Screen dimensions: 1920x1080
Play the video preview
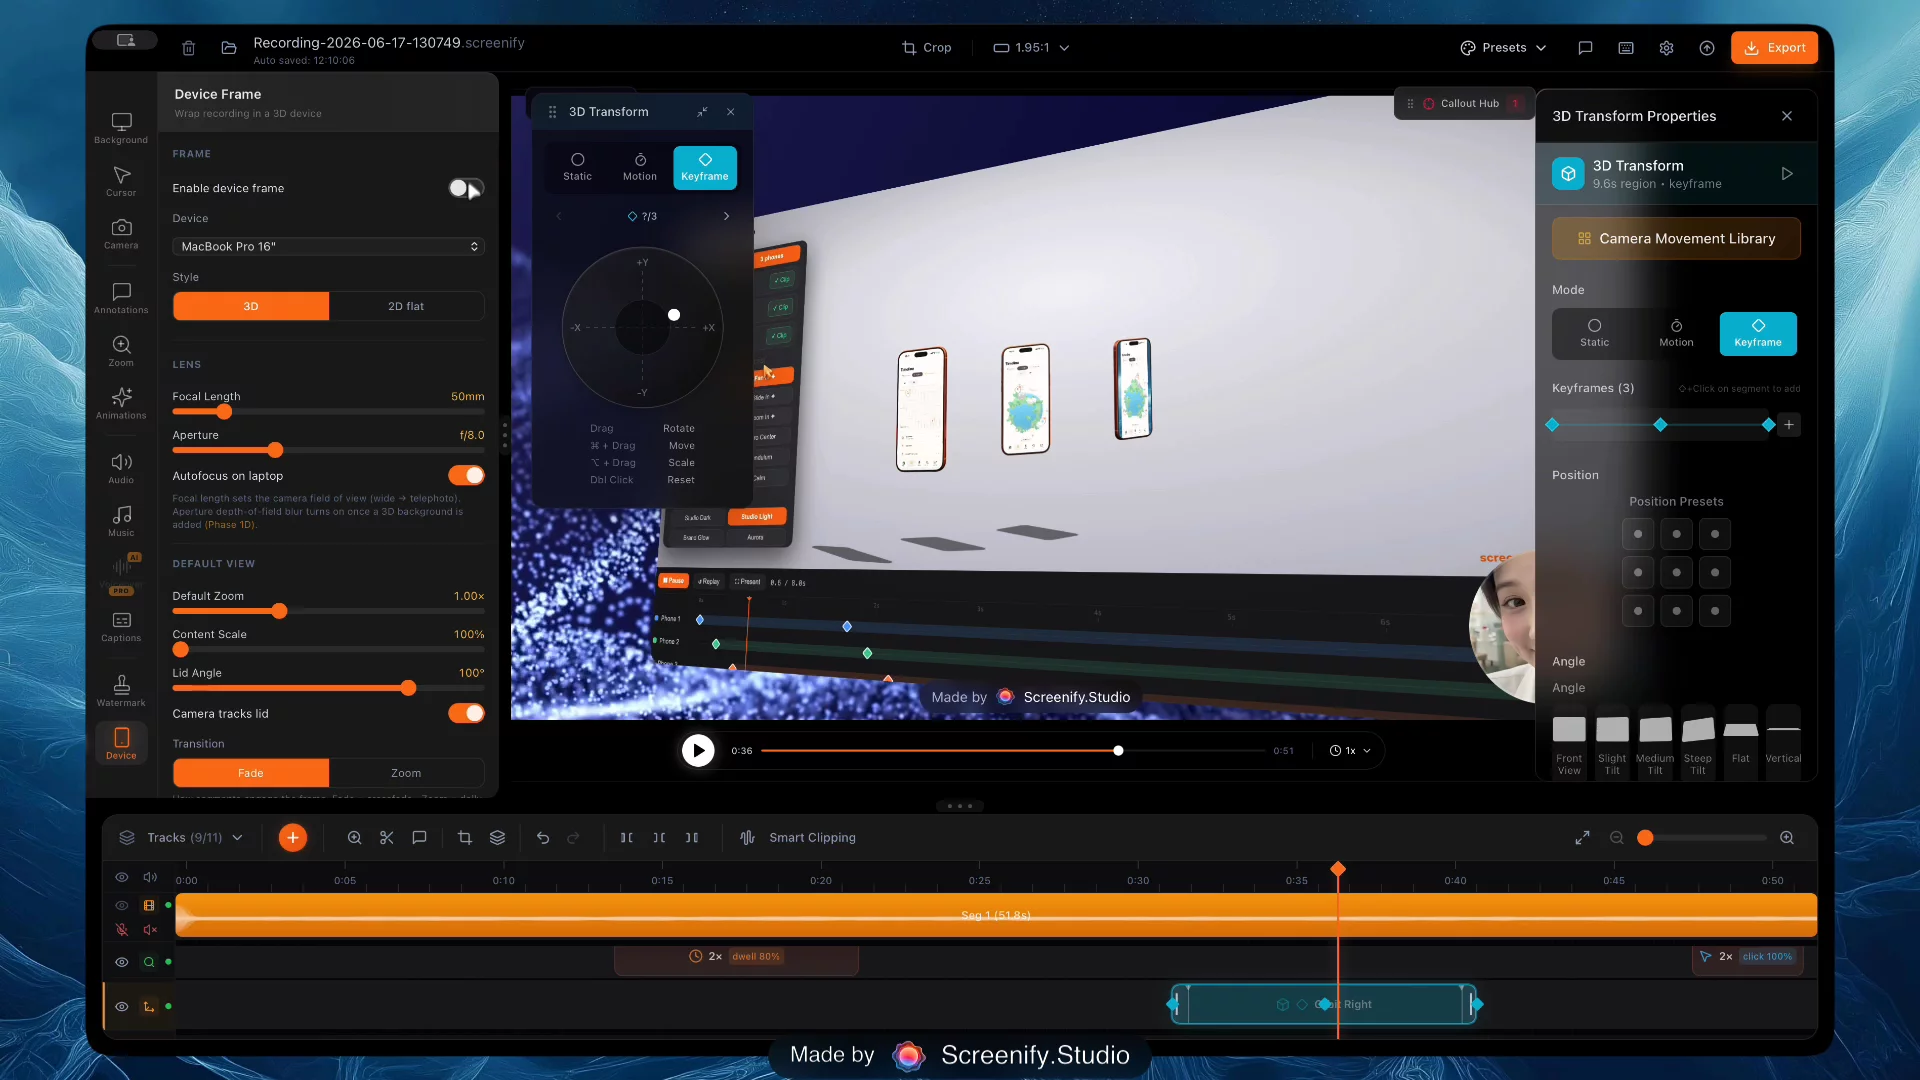point(698,751)
